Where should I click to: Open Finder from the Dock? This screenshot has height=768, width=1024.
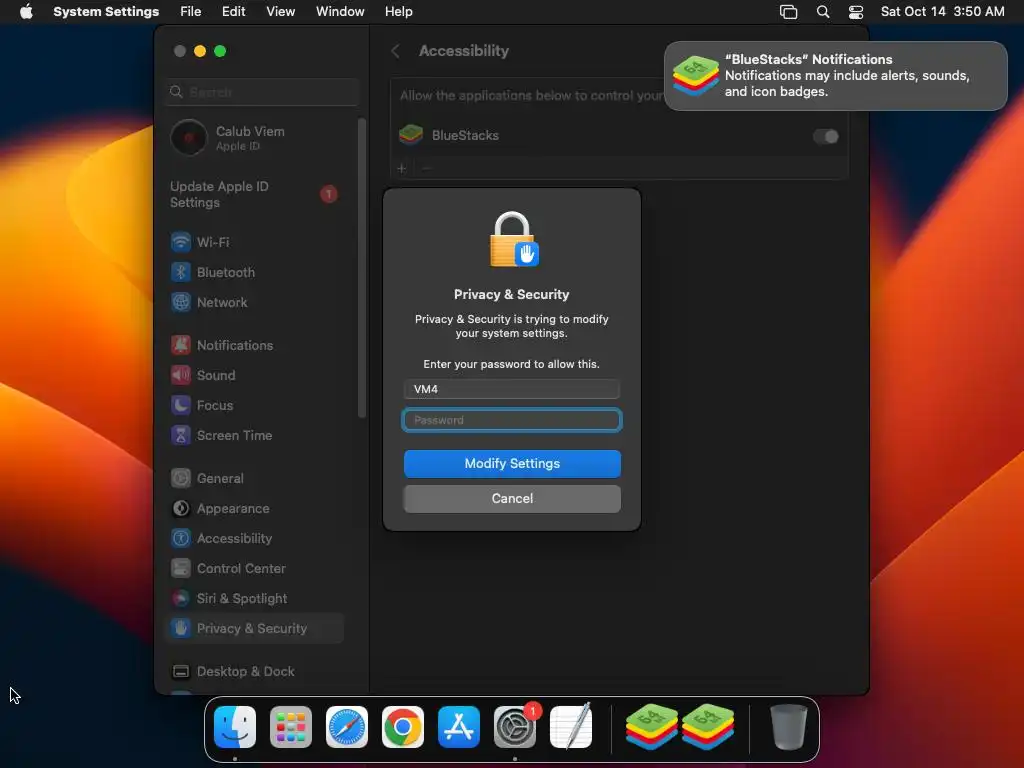point(235,727)
